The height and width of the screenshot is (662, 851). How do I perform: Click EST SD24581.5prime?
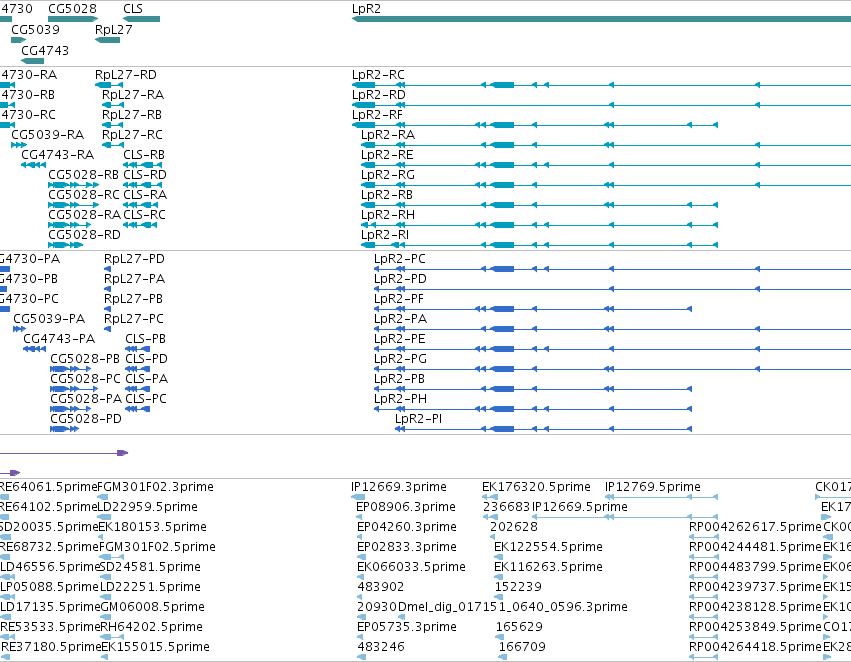150,566
